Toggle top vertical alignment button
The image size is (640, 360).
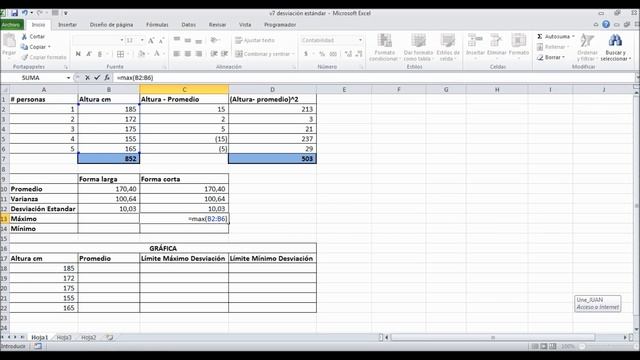click(177, 40)
